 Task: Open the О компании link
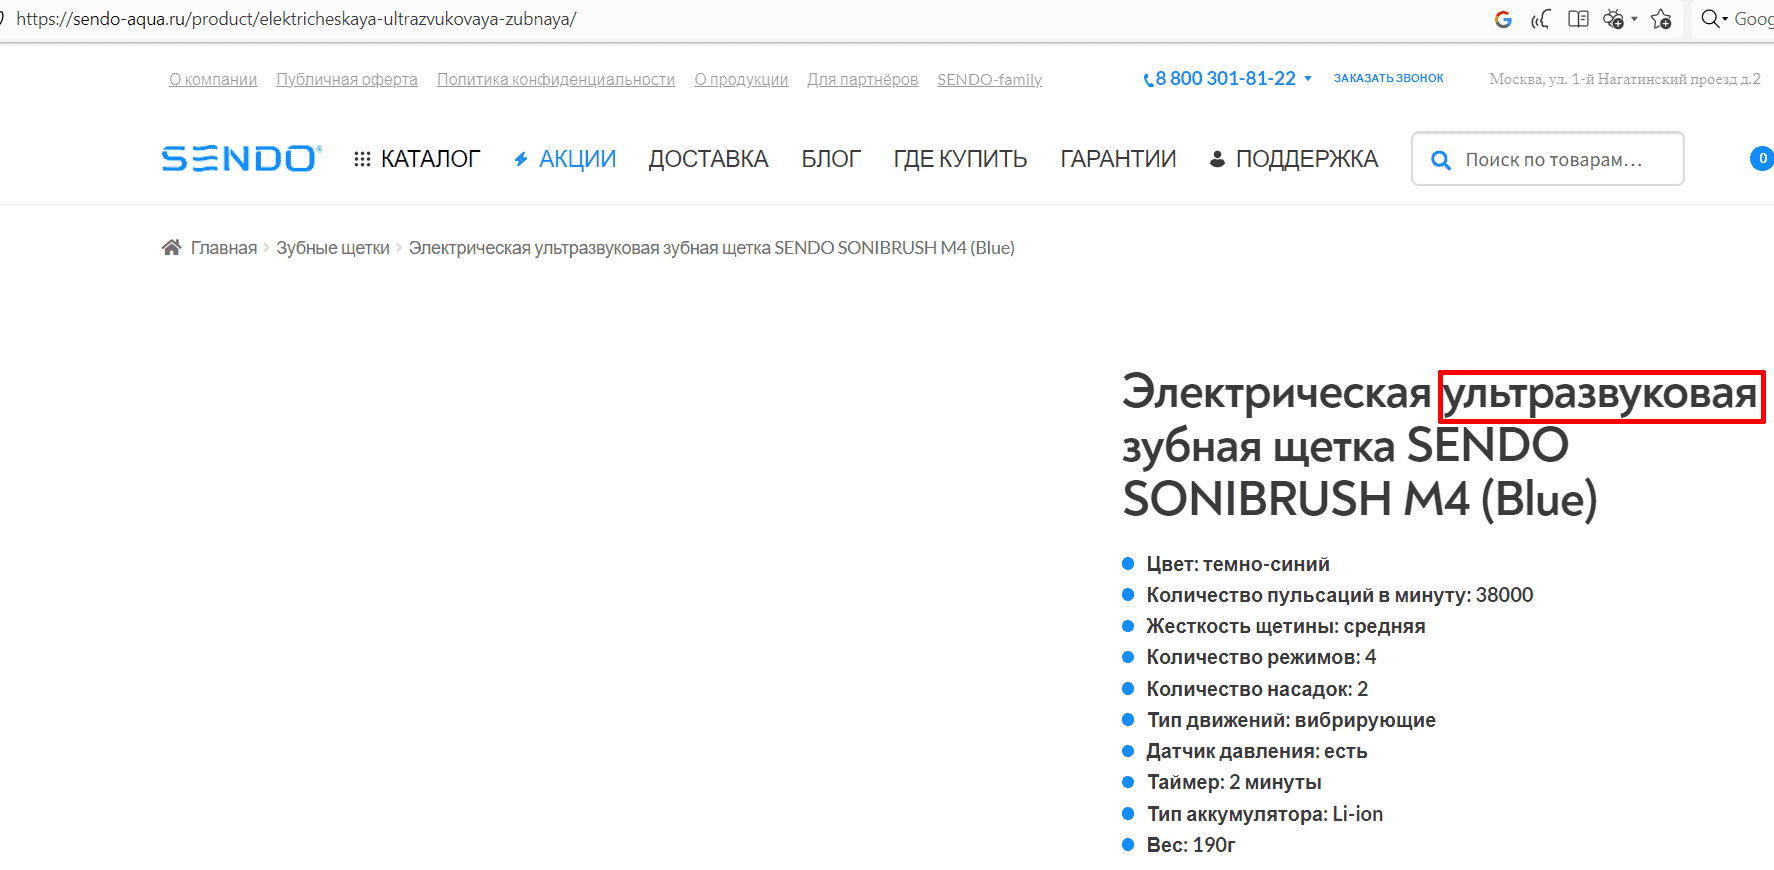coord(213,79)
